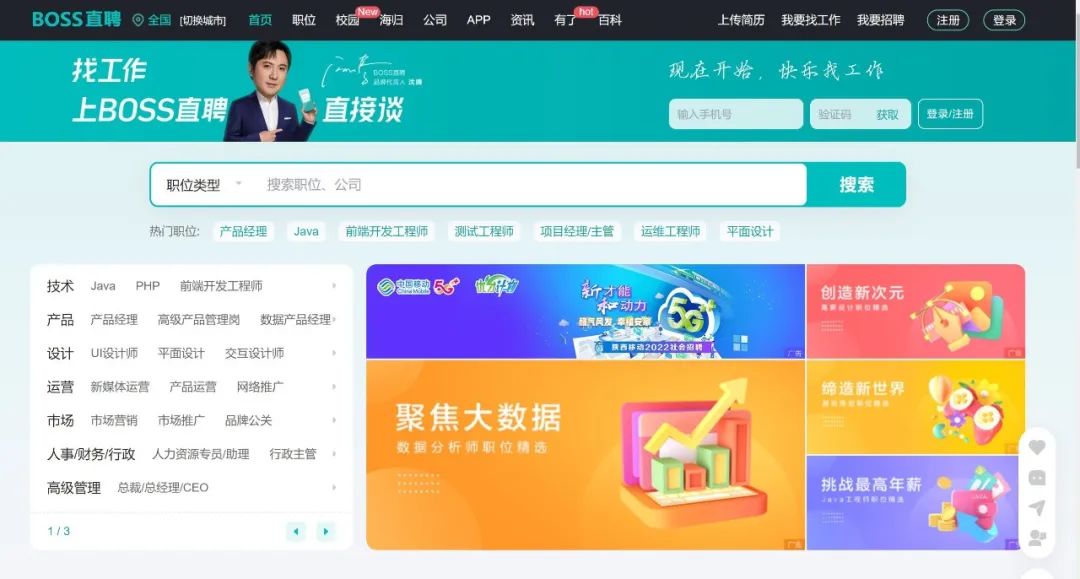Open the 聚焦大数据 banner

(585, 454)
